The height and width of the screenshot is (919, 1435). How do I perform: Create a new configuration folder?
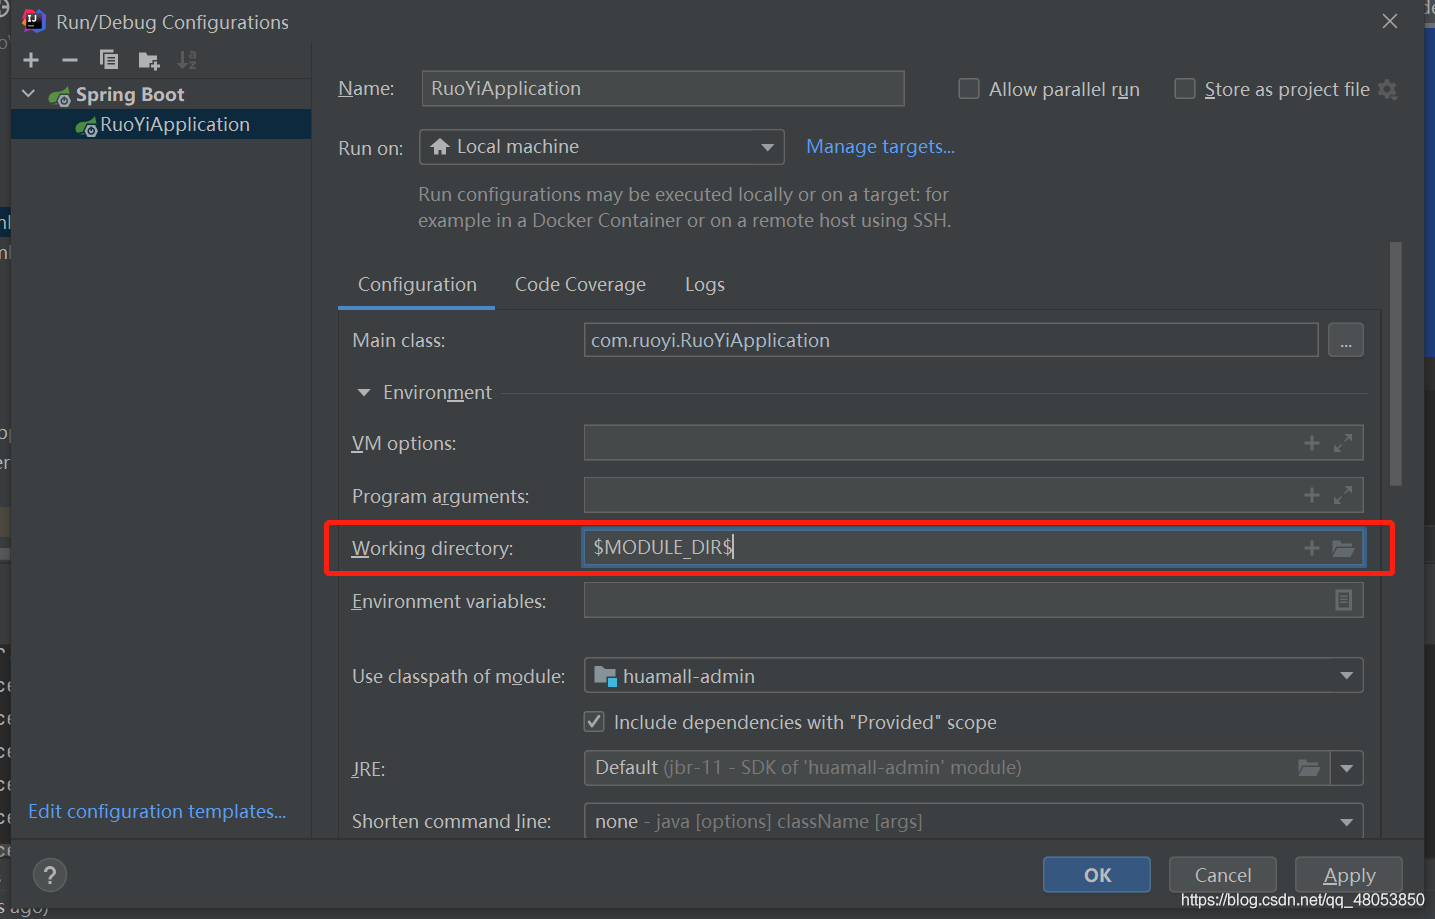coord(148,61)
